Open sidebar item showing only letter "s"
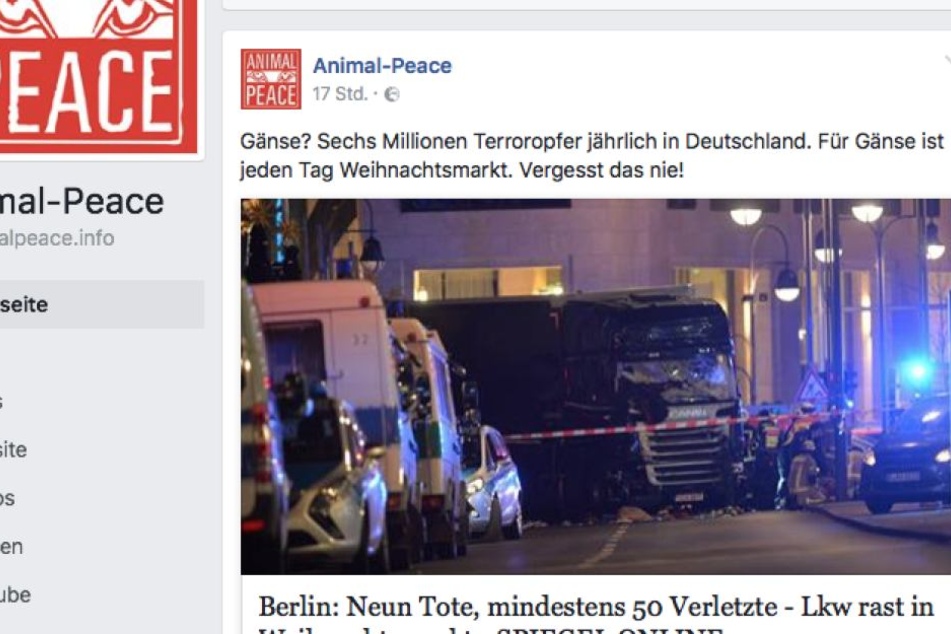The image size is (951, 634). pos(2,401)
